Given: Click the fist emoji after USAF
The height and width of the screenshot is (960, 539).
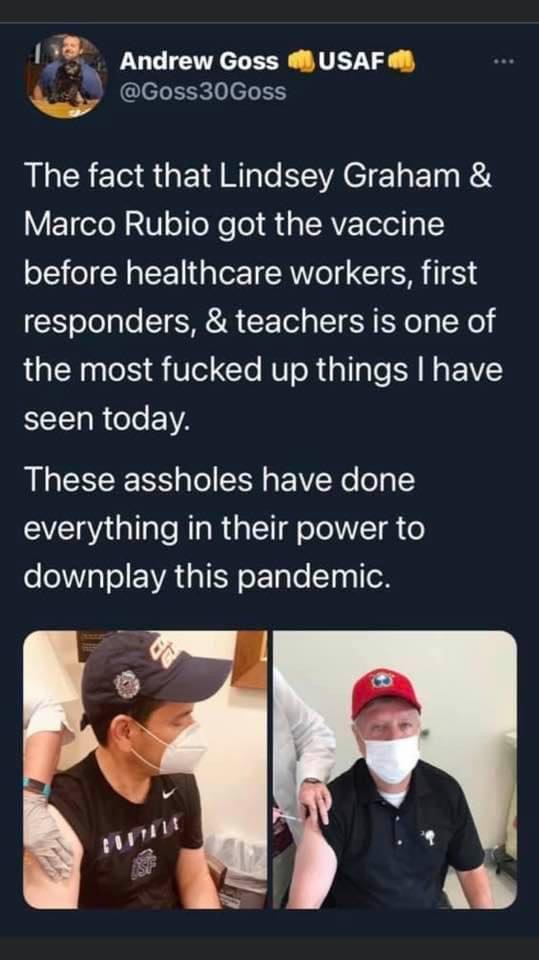Looking at the screenshot, I should pyautogui.click(x=402, y=61).
